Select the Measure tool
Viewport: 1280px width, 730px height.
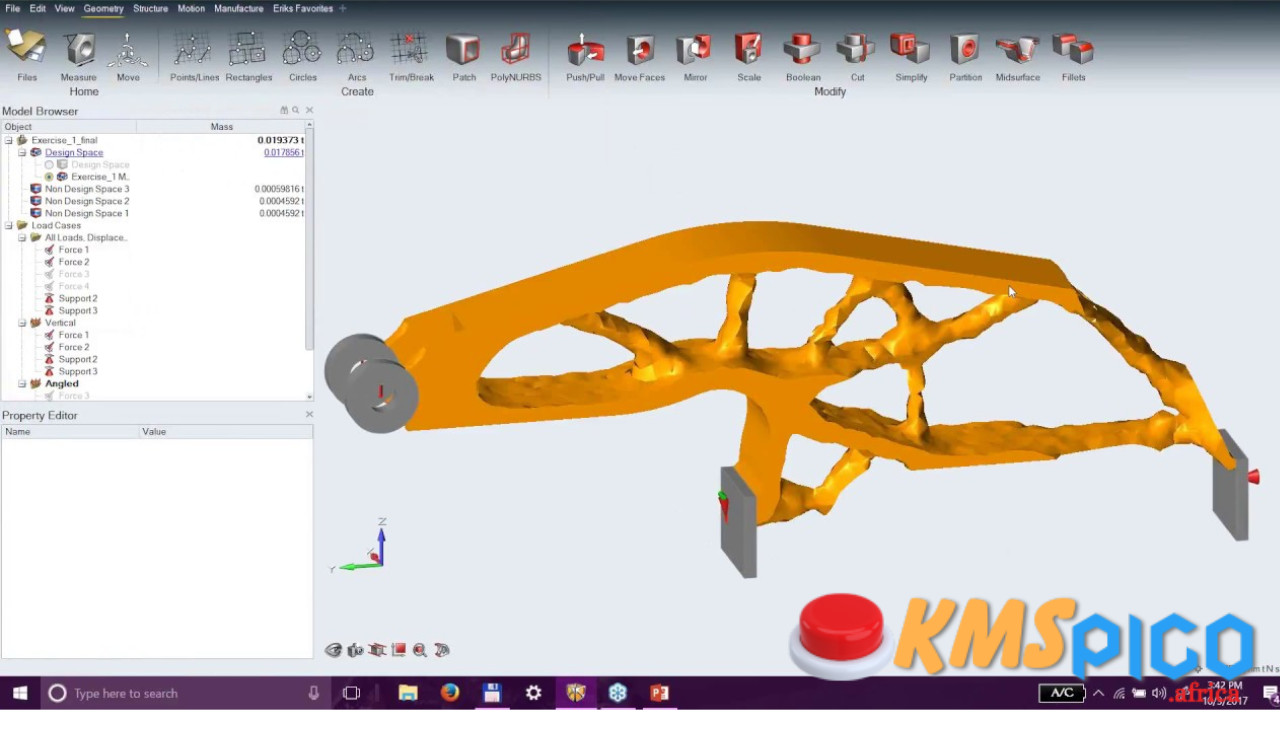[78, 56]
